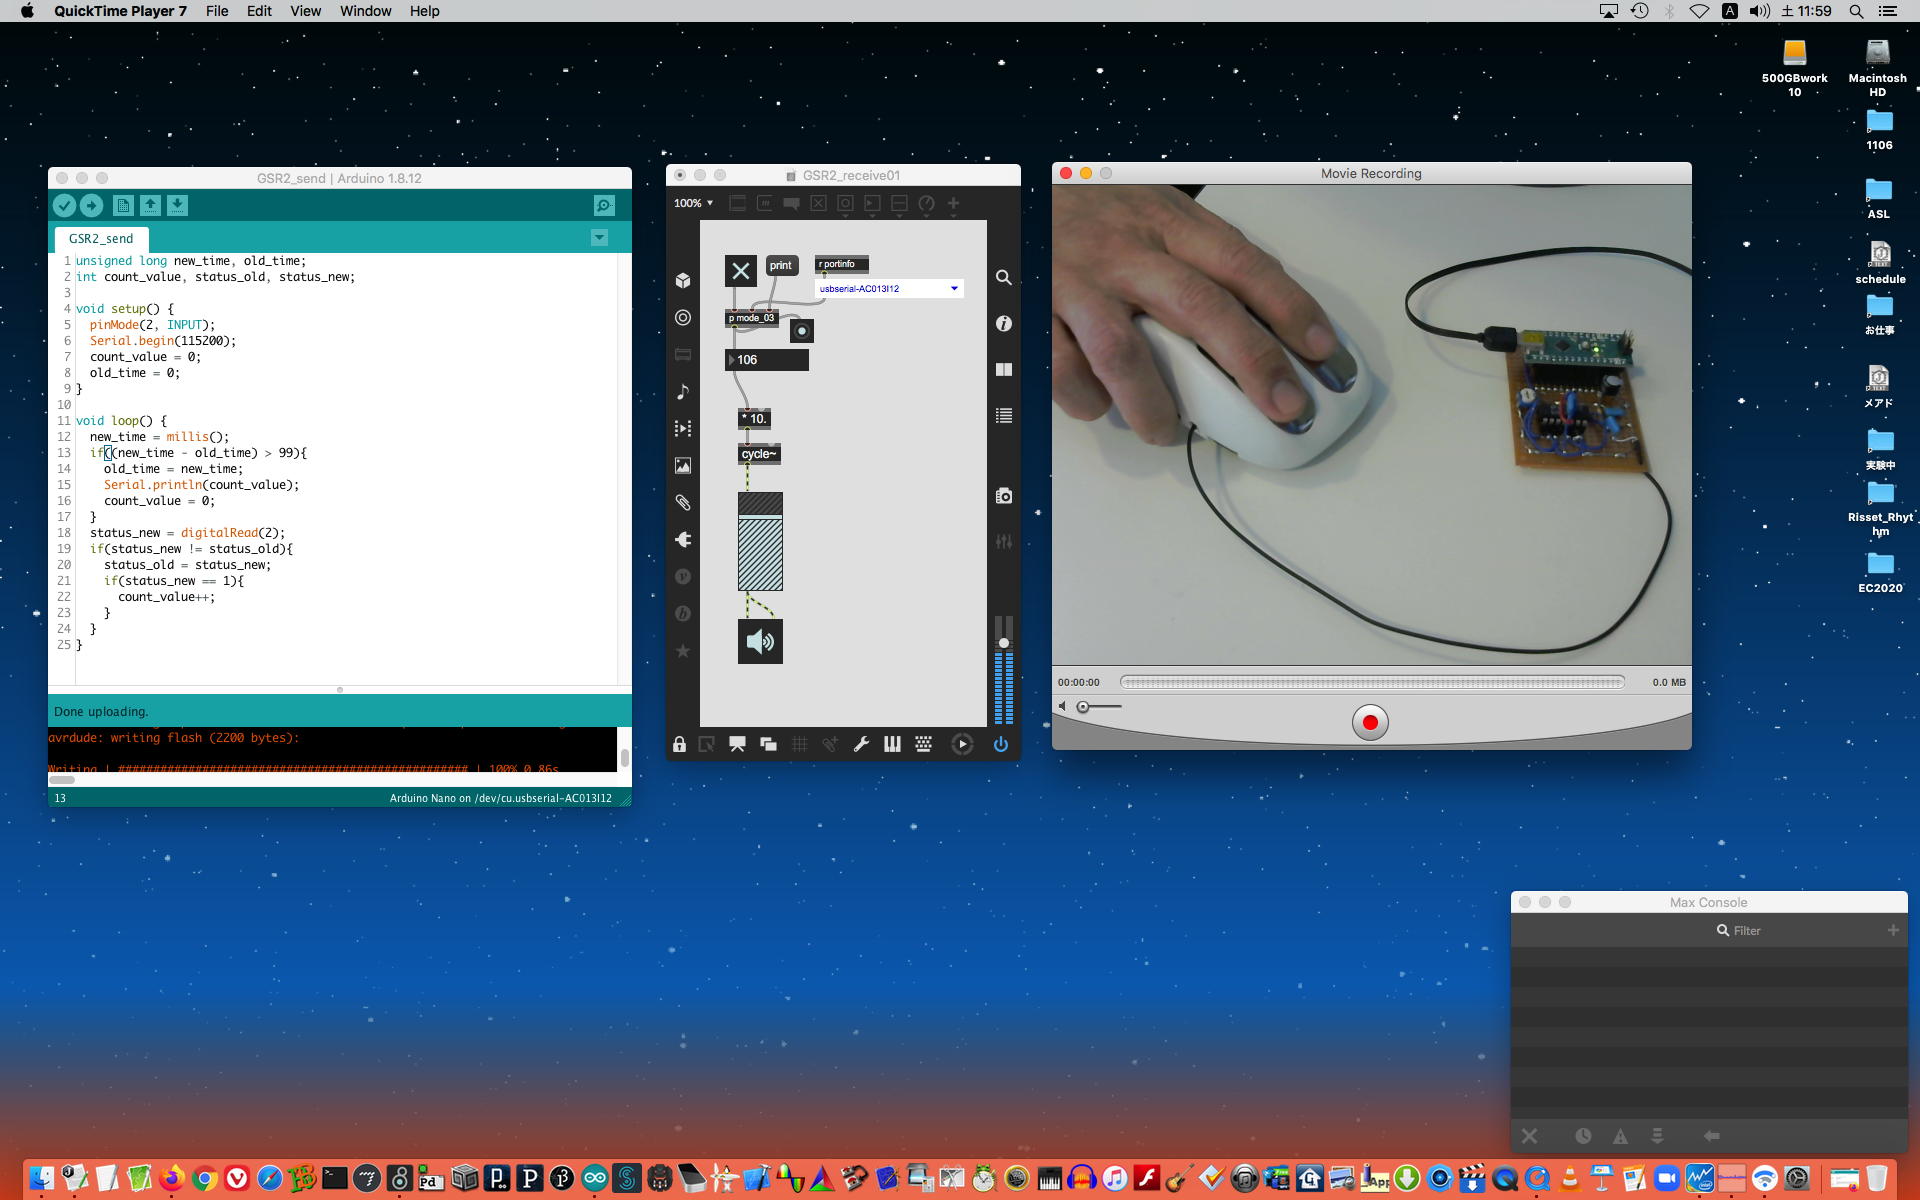Click the print object in patcher
Image resolution: width=1920 pixels, height=1200 pixels.
[780, 265]
